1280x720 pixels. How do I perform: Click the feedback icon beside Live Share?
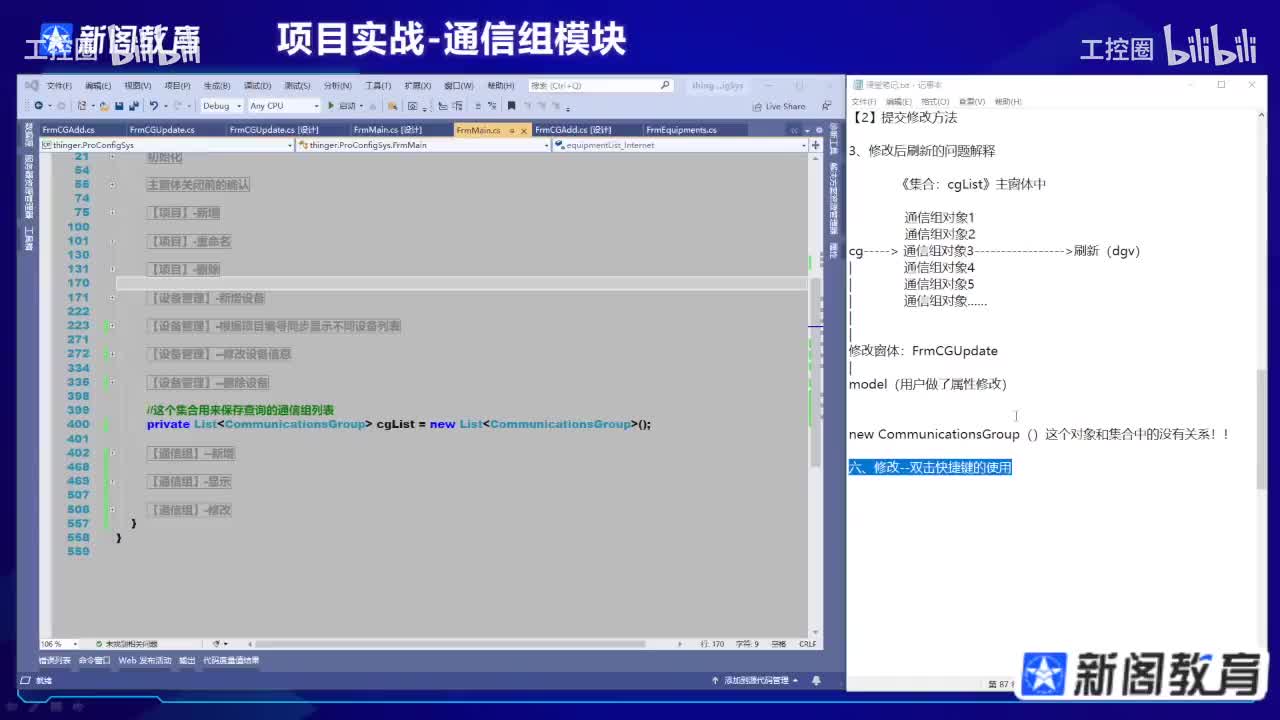pos(826,106)
